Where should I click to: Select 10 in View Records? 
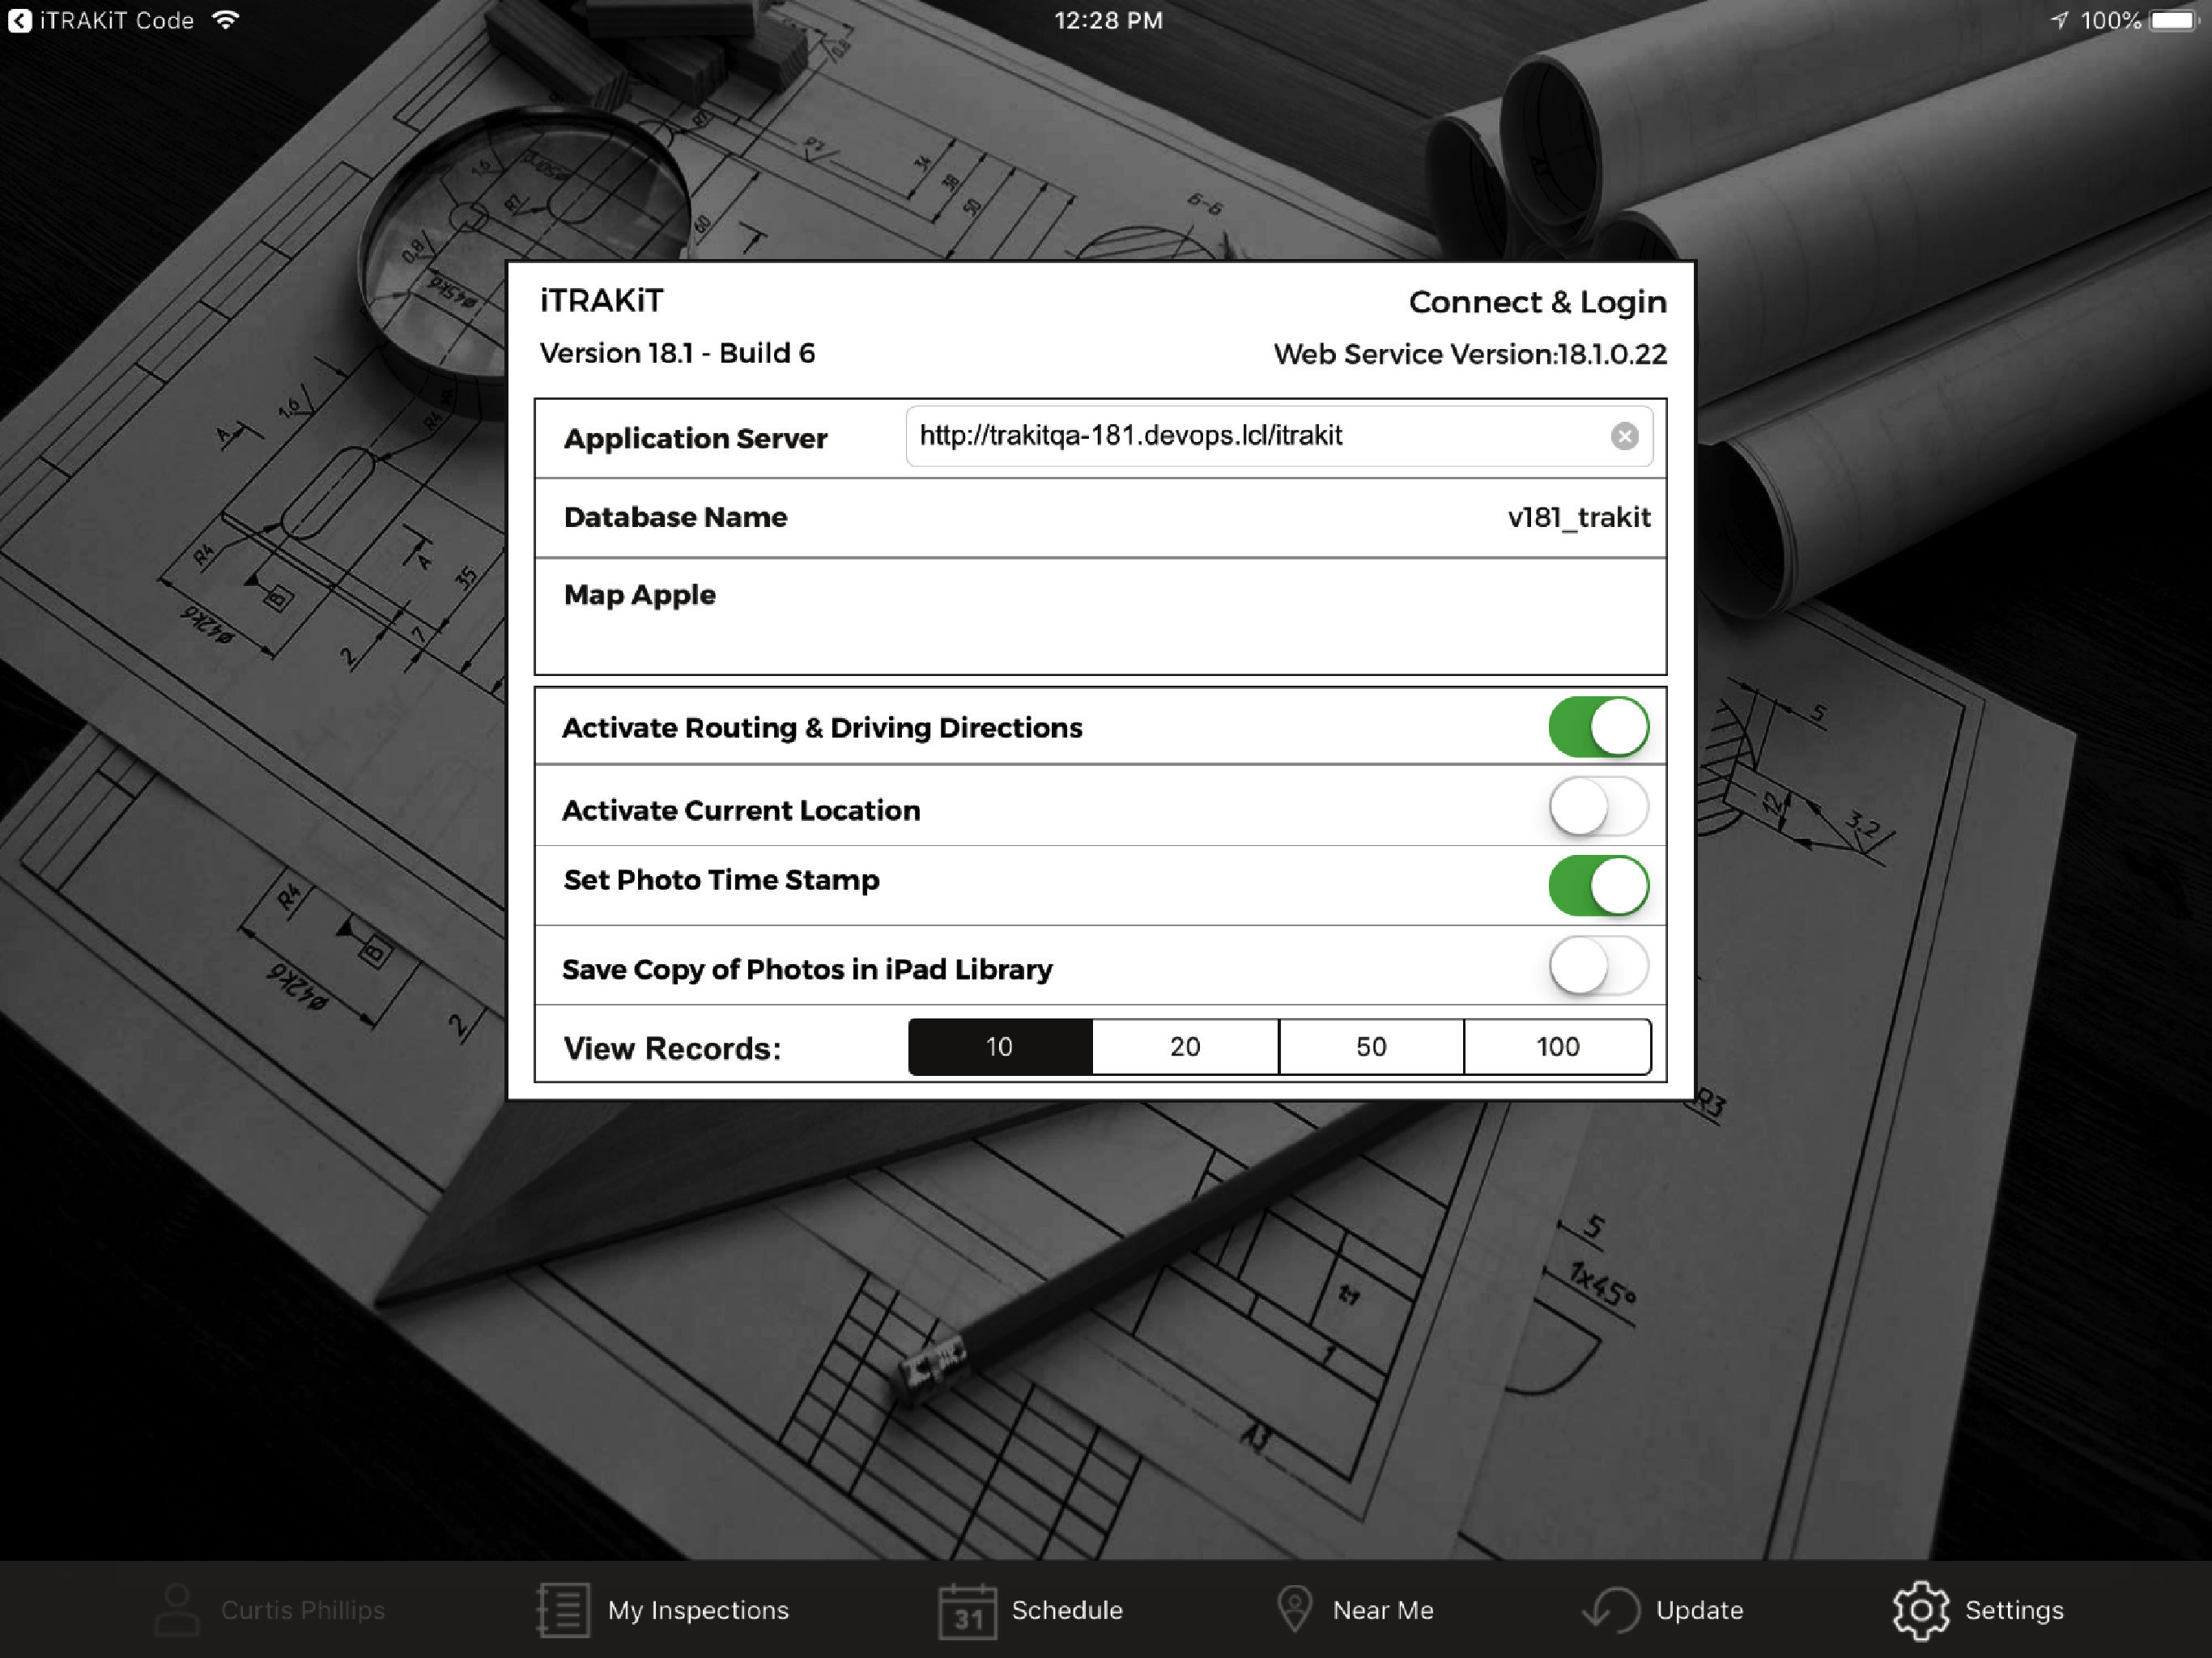(x=1000, y=1047)
